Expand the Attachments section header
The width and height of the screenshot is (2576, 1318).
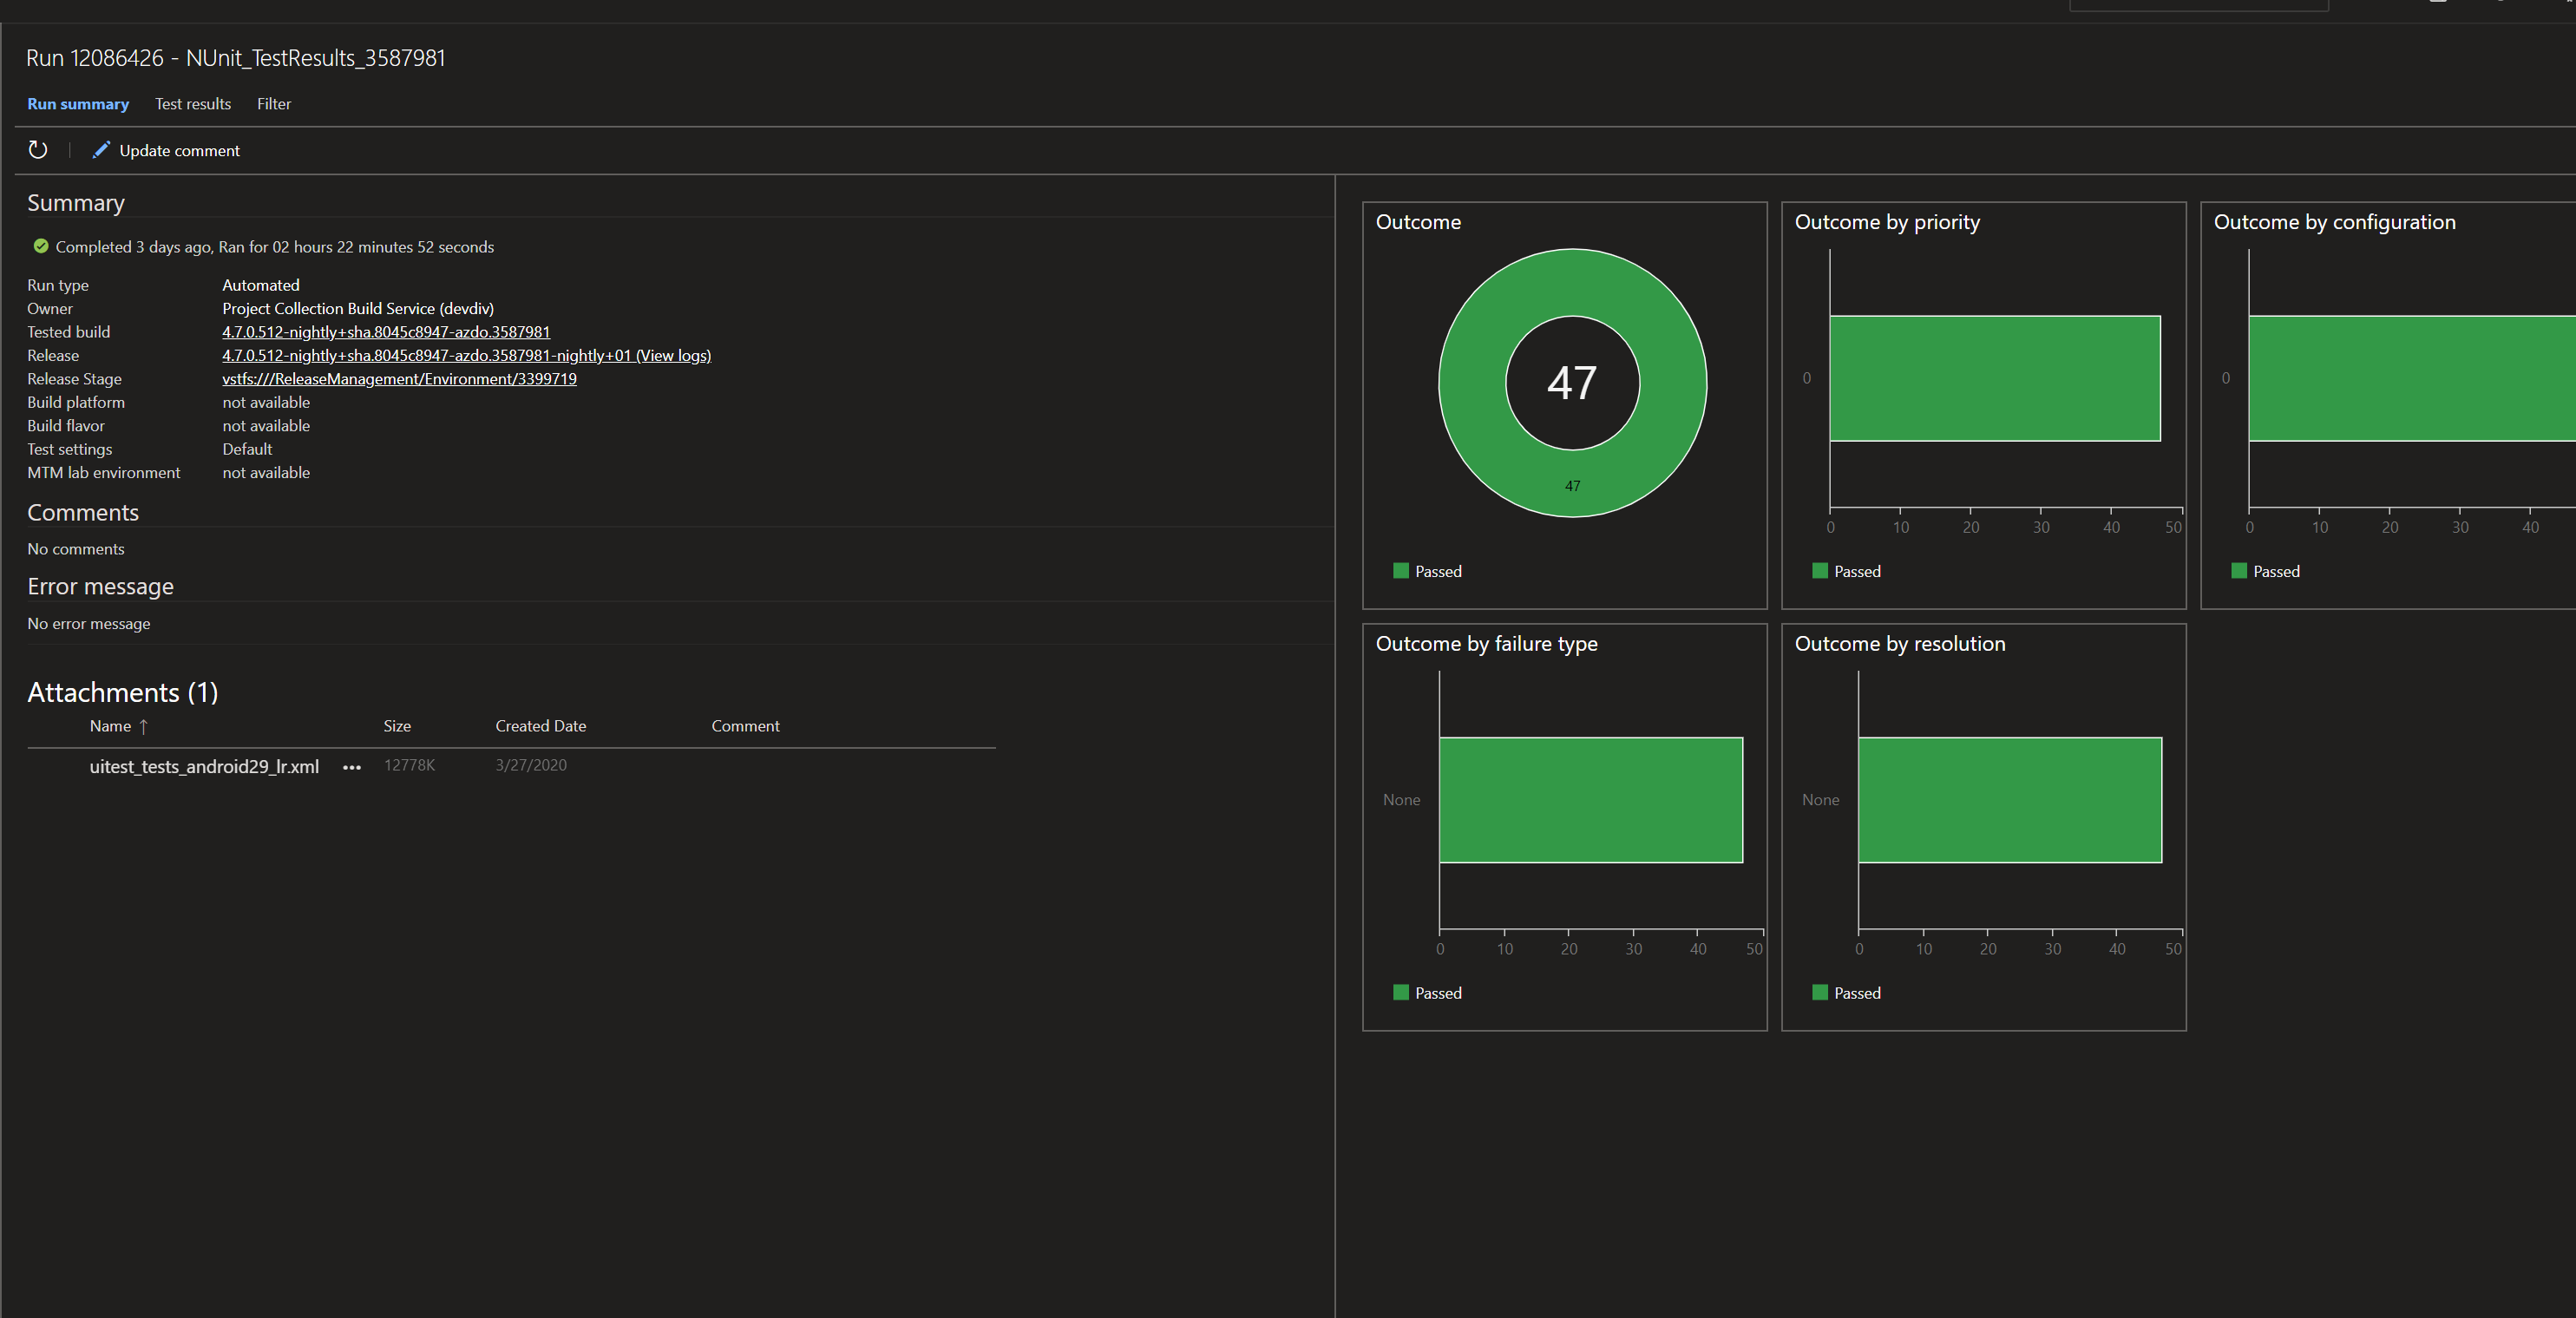point(122,691)
